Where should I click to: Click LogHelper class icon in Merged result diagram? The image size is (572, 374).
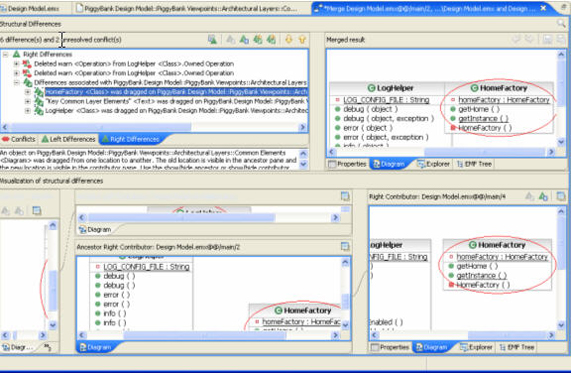point(371,88)
